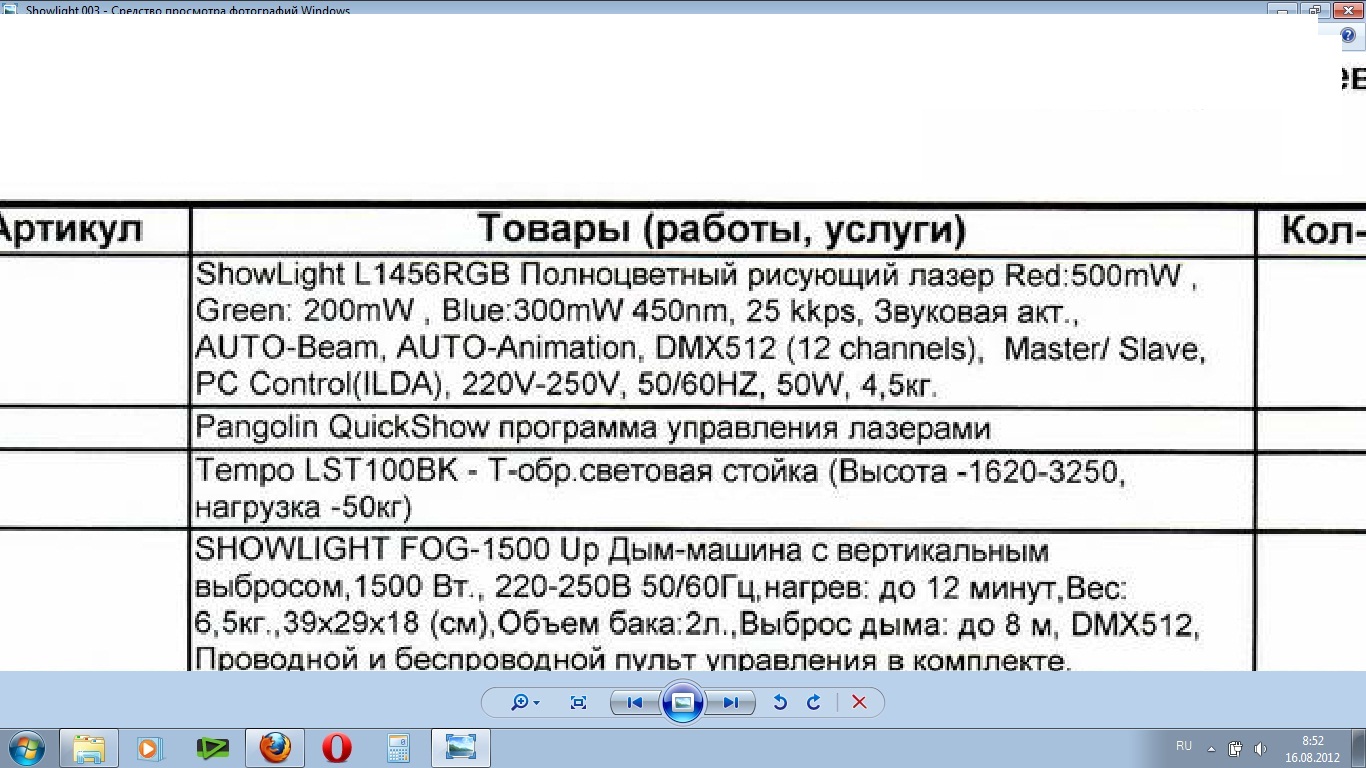Click the Actual Size button
The width and height of the screenshot is (1366, 768).
578,702
